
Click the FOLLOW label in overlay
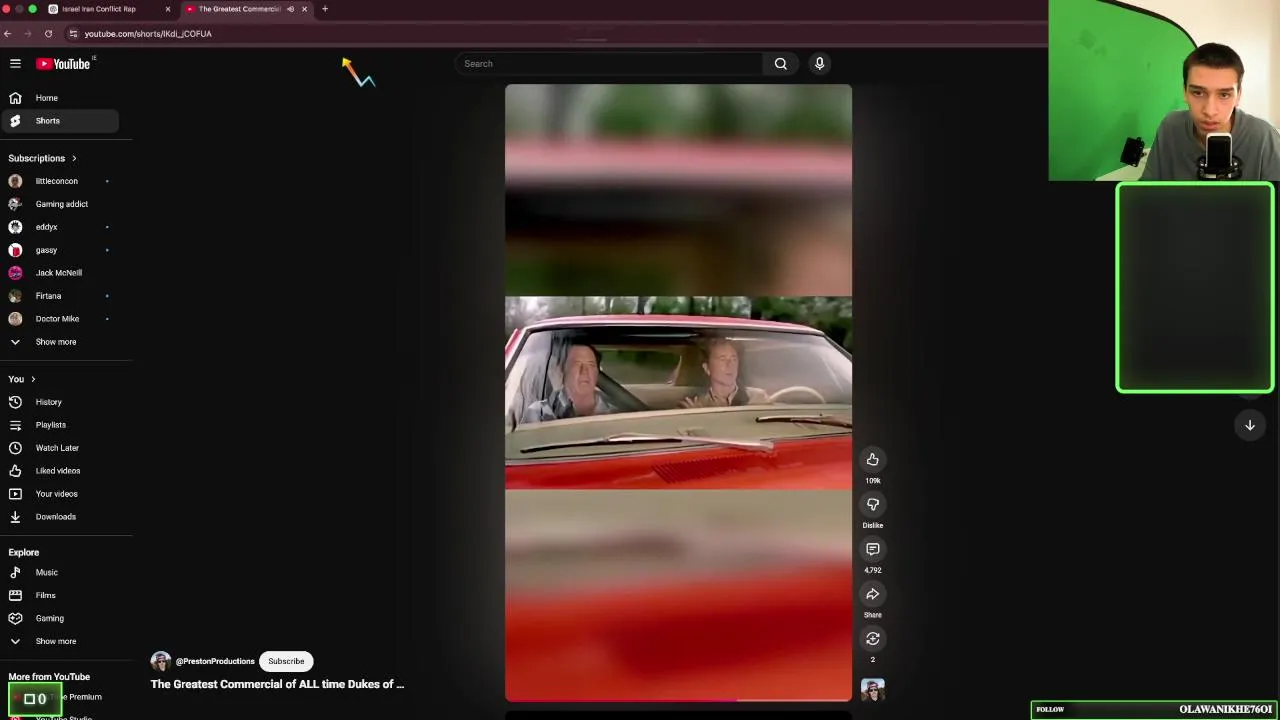coord(1050,709)
